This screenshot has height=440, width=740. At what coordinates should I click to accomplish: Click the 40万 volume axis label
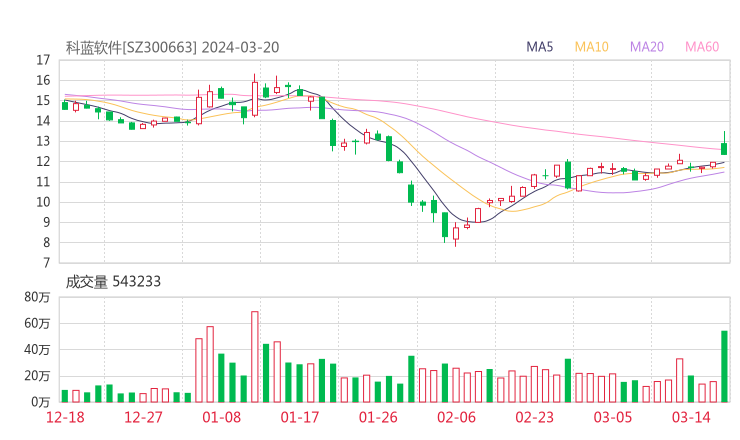[x=37, y=350]
